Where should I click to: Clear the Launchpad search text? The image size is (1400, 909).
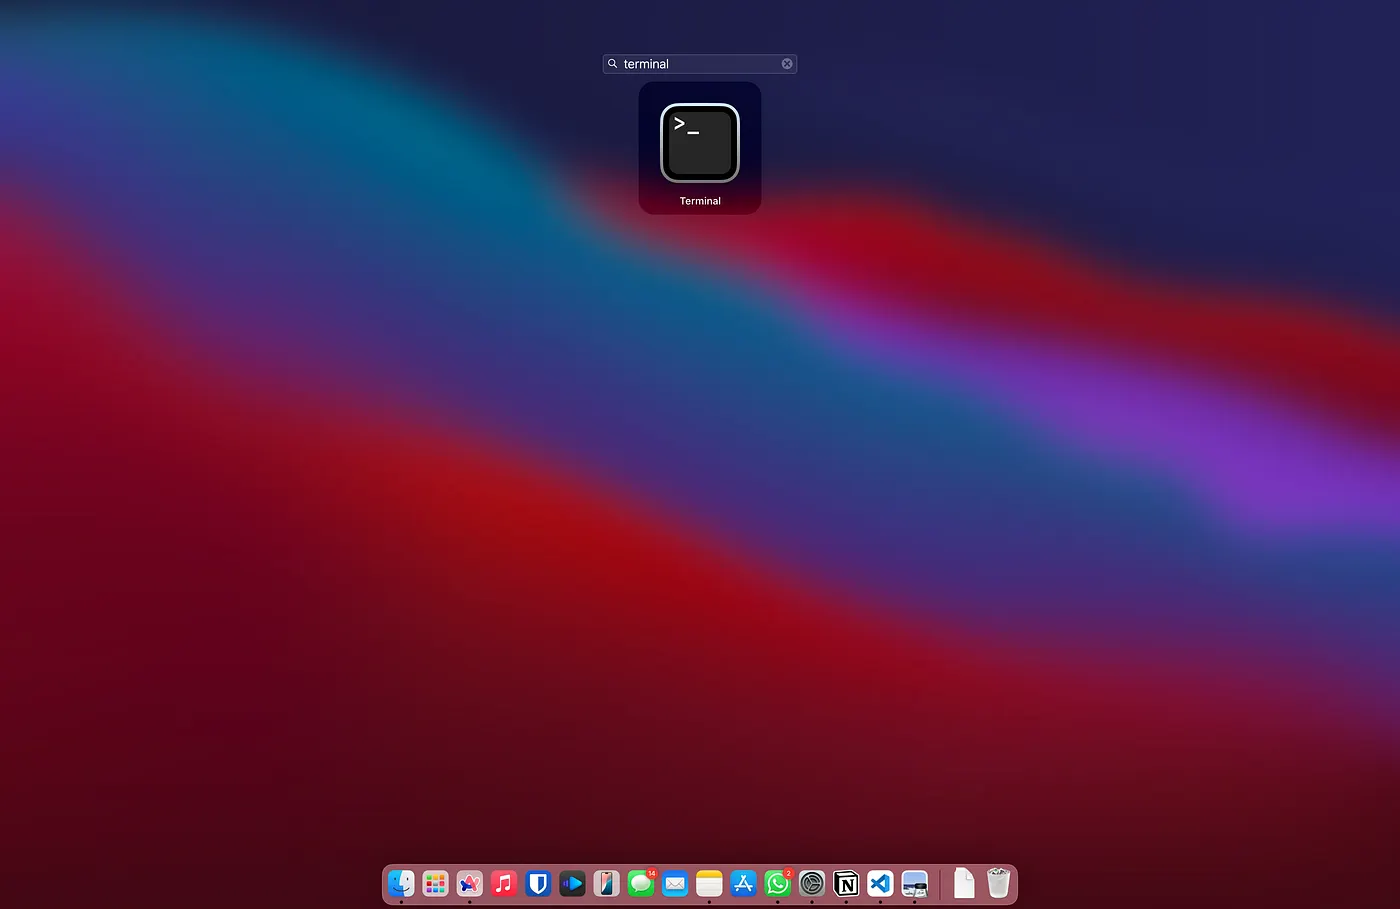pyautogui.click(x=787, y=64)
